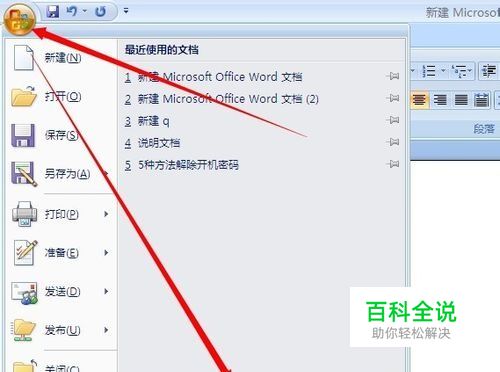Screen dimensions: 500x372
Task: Expand the 发布(U) submenu arrow
Action: click(x=106, y=330)
